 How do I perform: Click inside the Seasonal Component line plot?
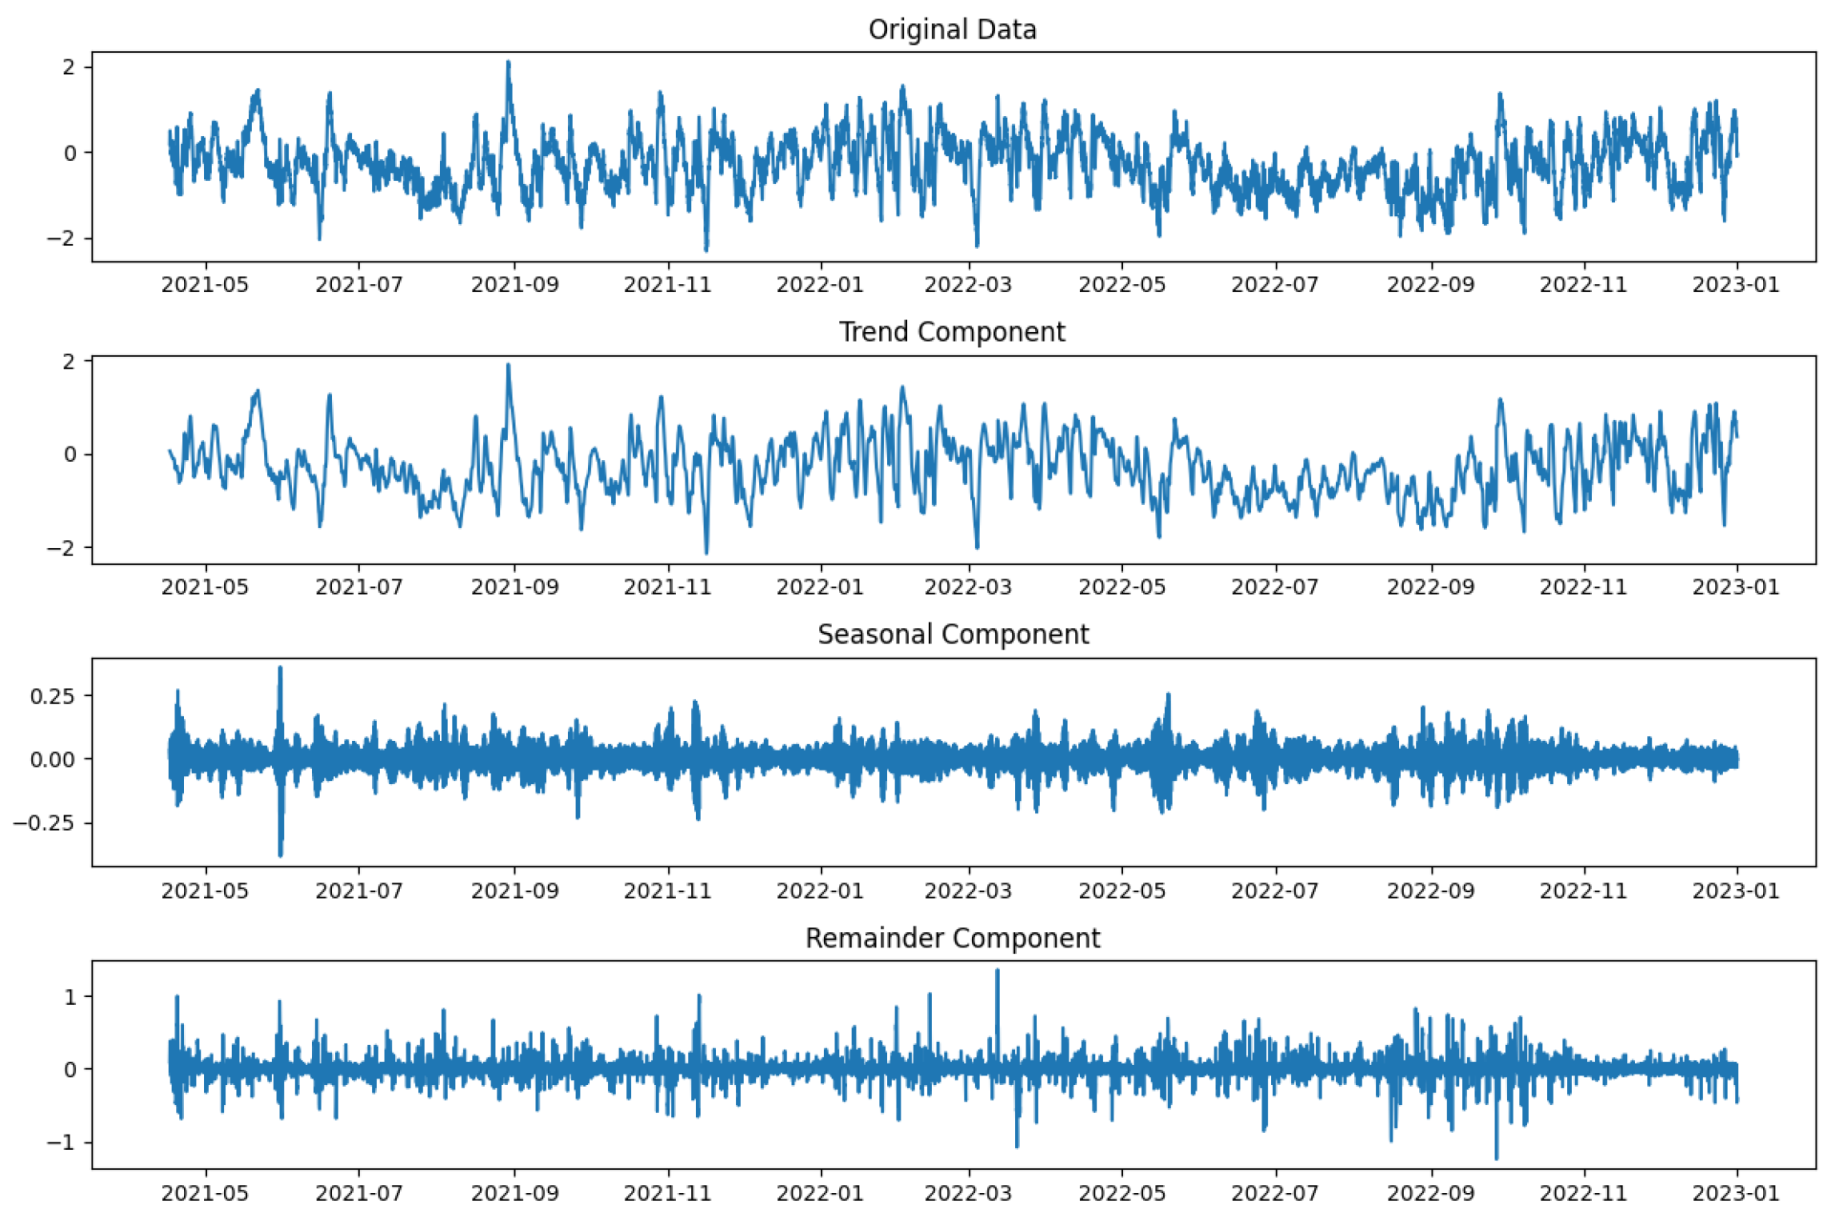tap(954, 762)
